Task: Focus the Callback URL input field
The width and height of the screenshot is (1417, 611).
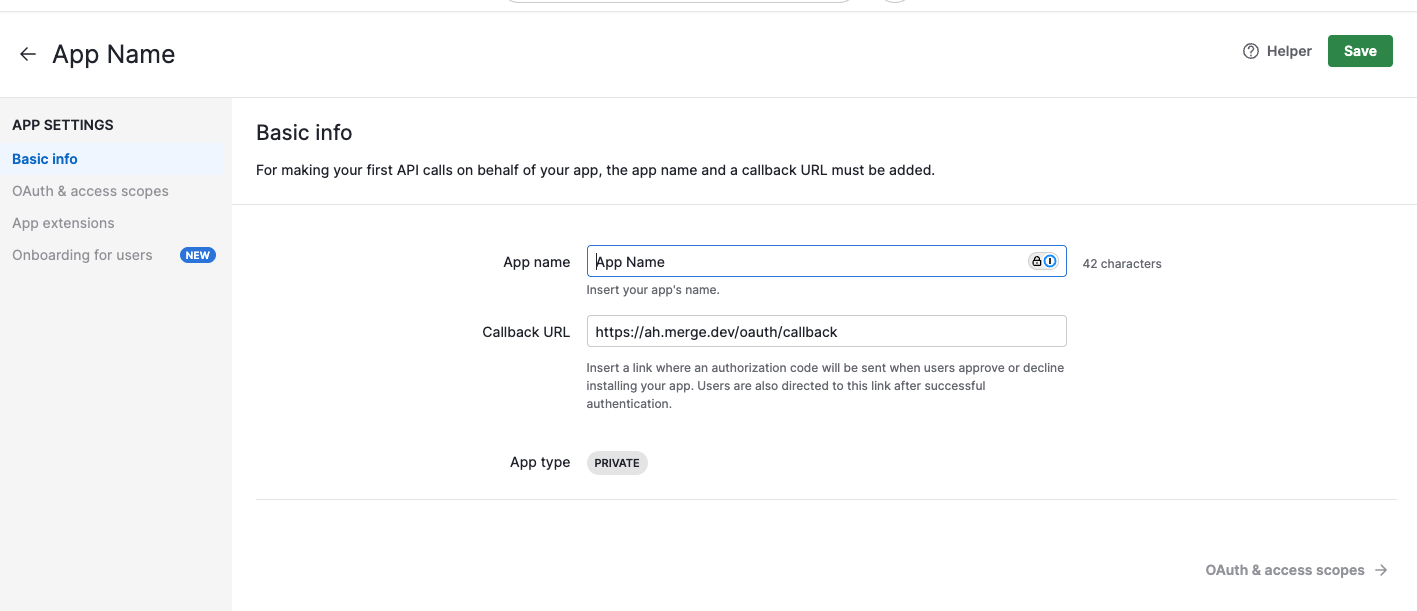Action: pyautogui.click(x=826, y=331)
